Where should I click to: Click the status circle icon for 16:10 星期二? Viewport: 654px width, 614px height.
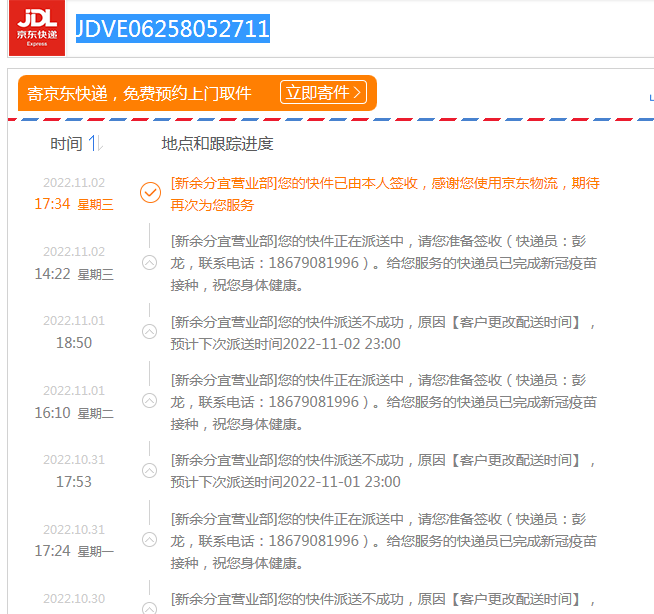click(149, 401)
